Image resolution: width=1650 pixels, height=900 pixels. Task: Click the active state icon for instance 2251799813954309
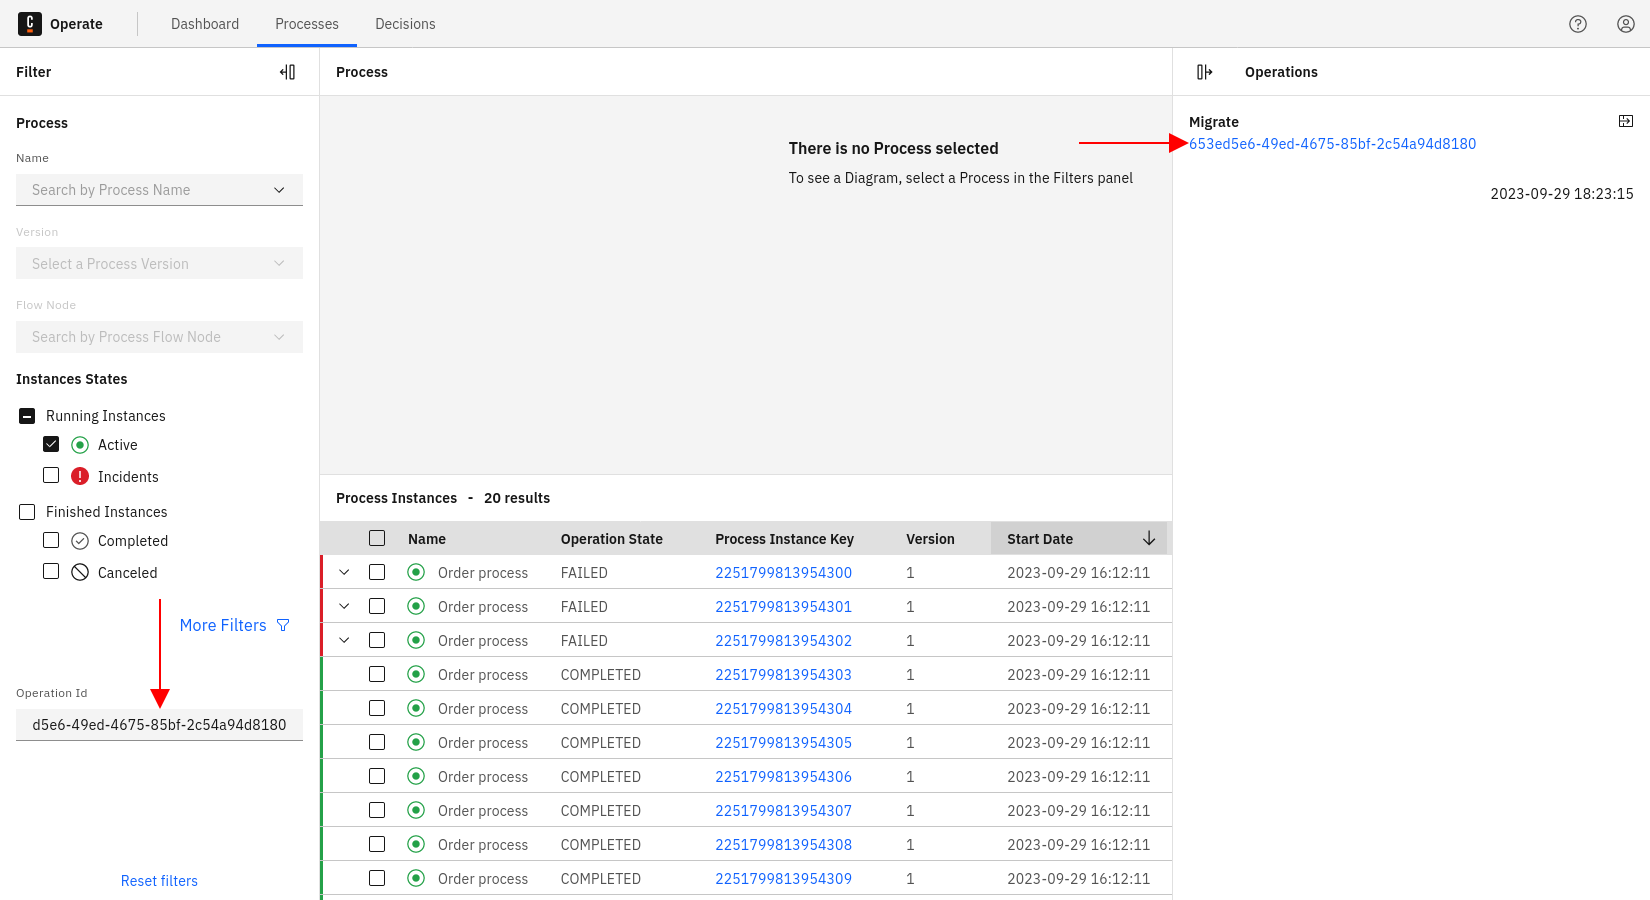416,878
